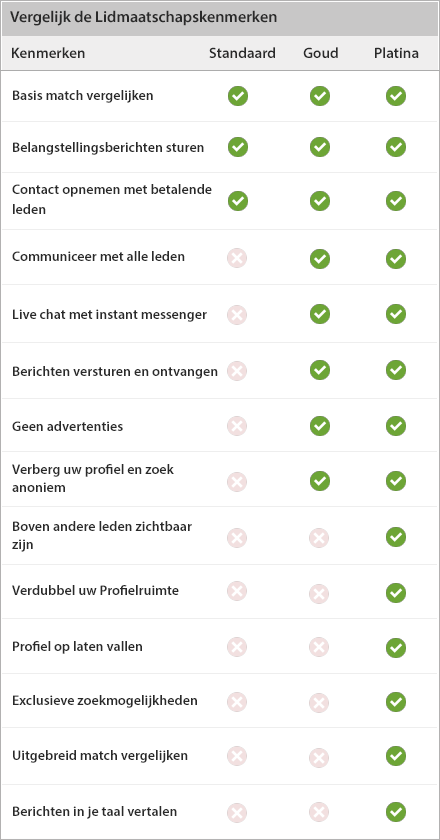Click Standaard cross for Berichten versturen en ontvangen
The image size is (440, 840).
[x=237, y=371]
